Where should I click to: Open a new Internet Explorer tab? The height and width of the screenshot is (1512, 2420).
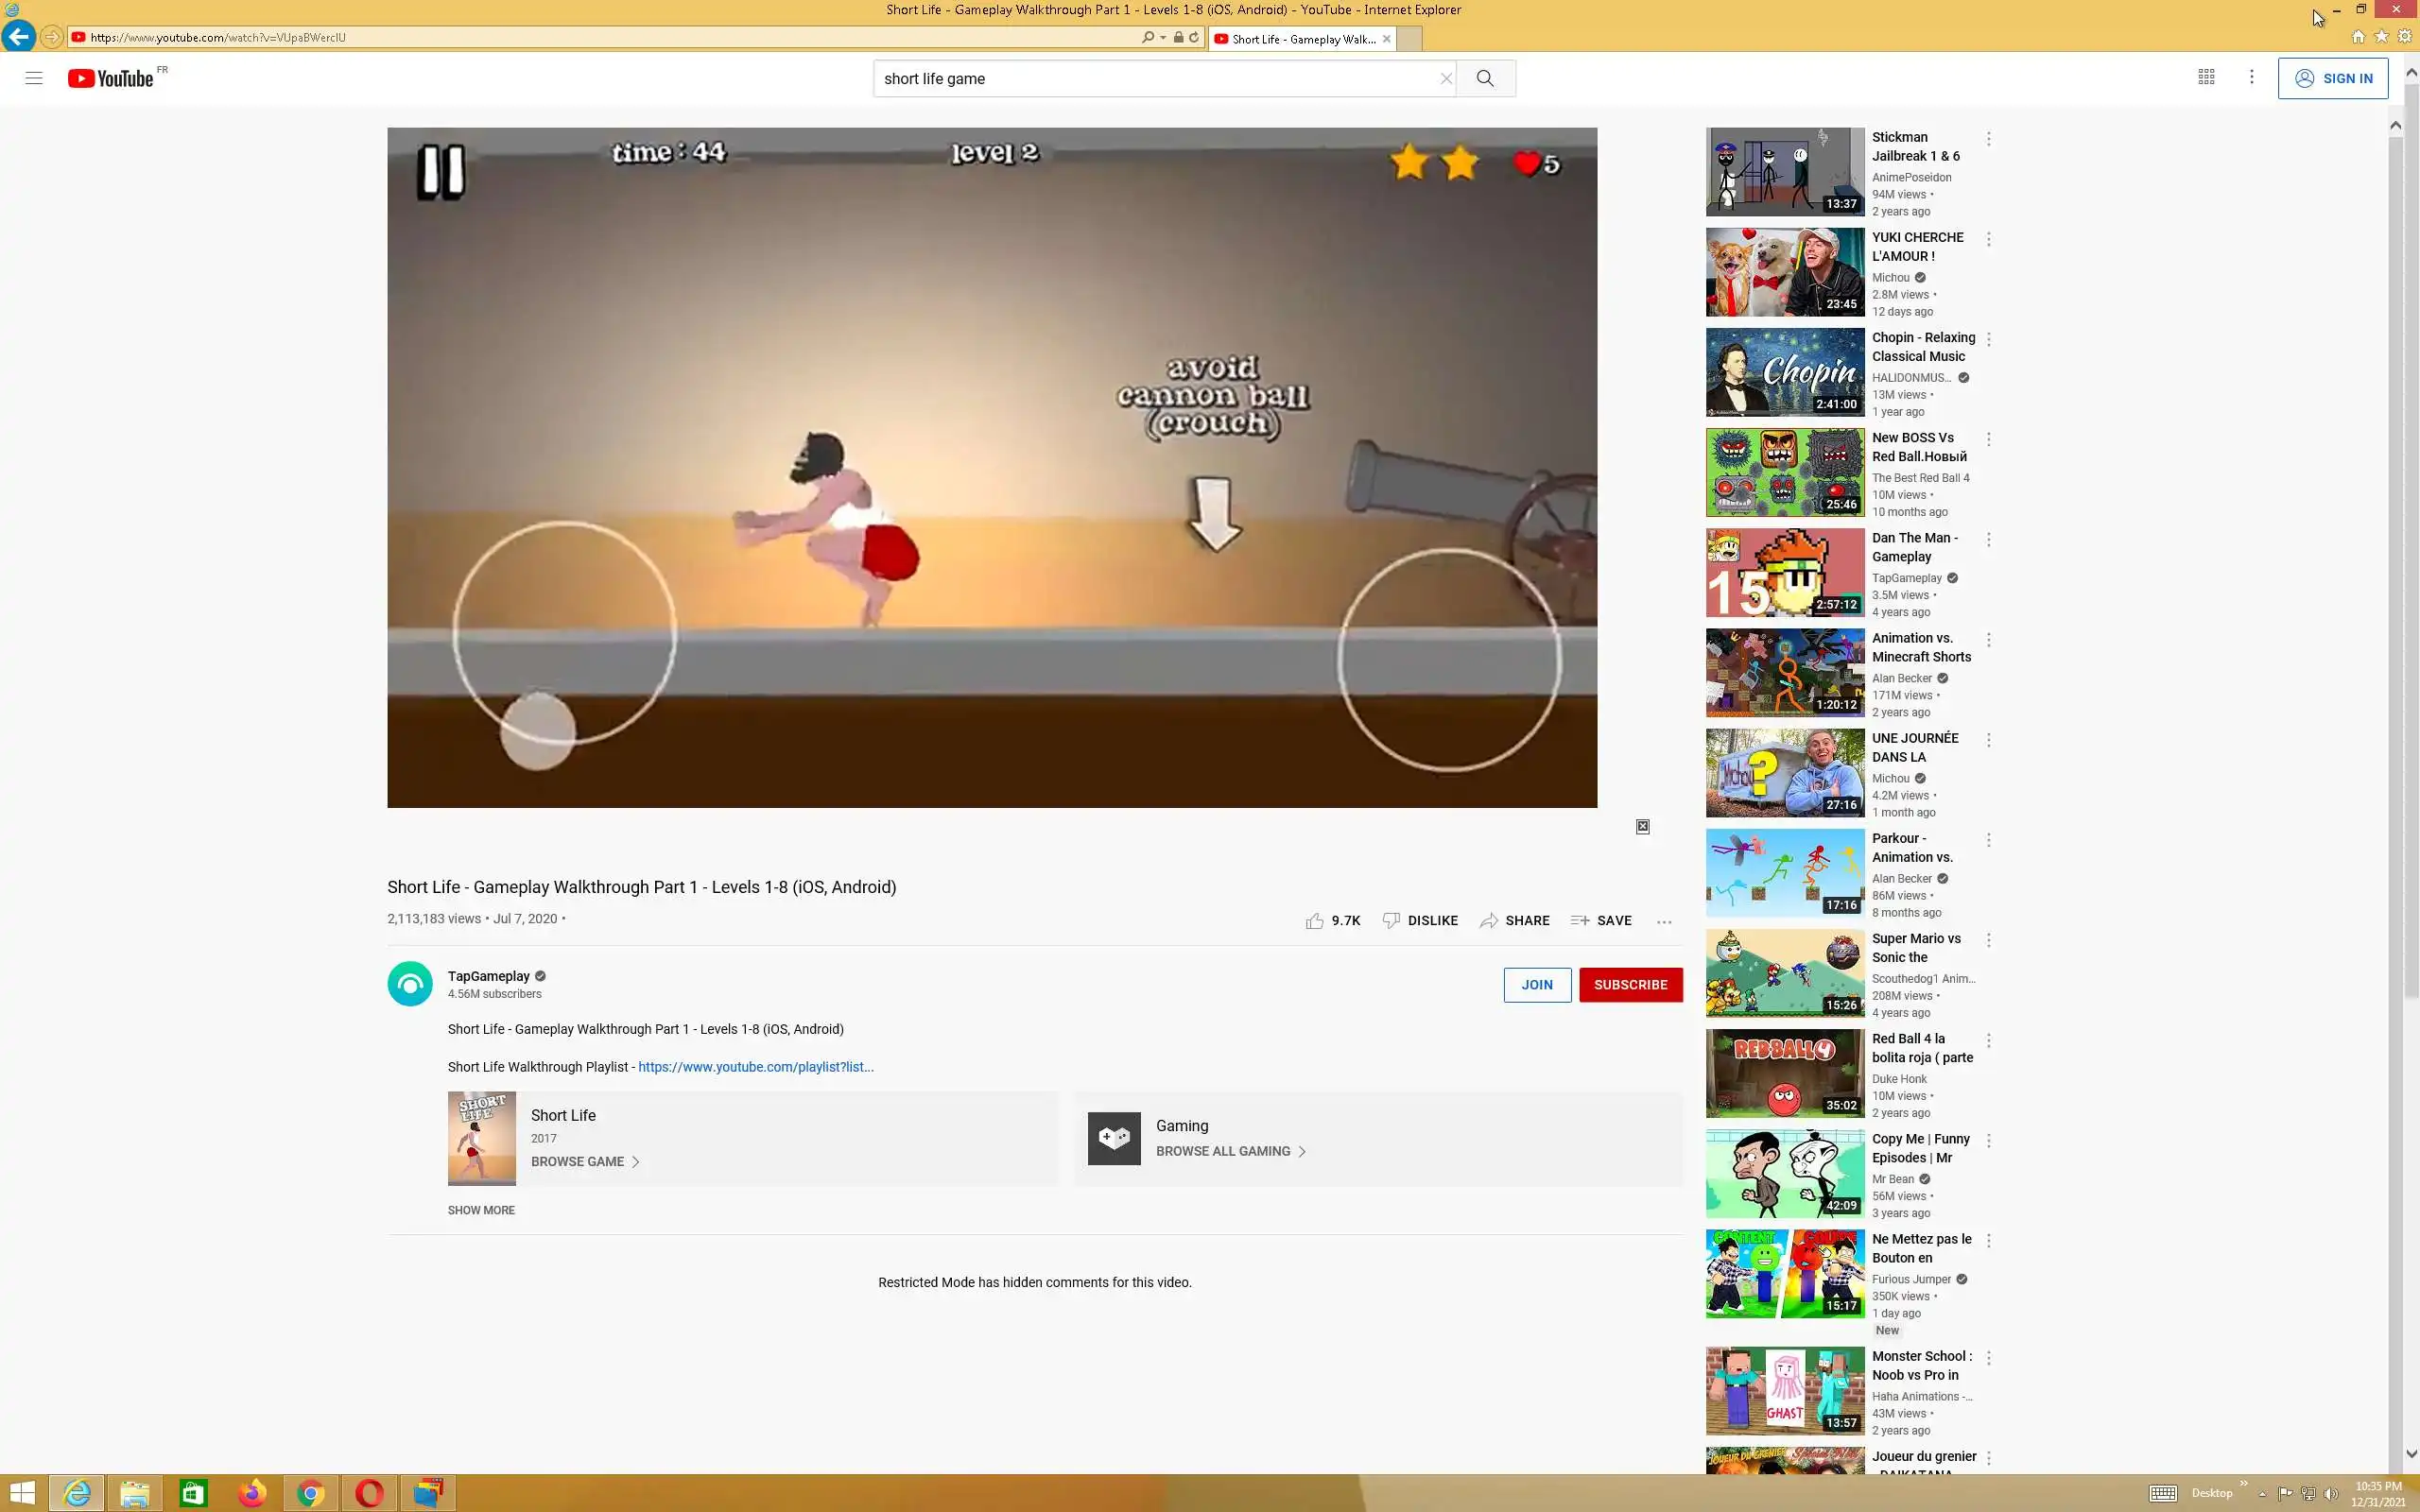pyautogui.click(x=1408, y=39)
